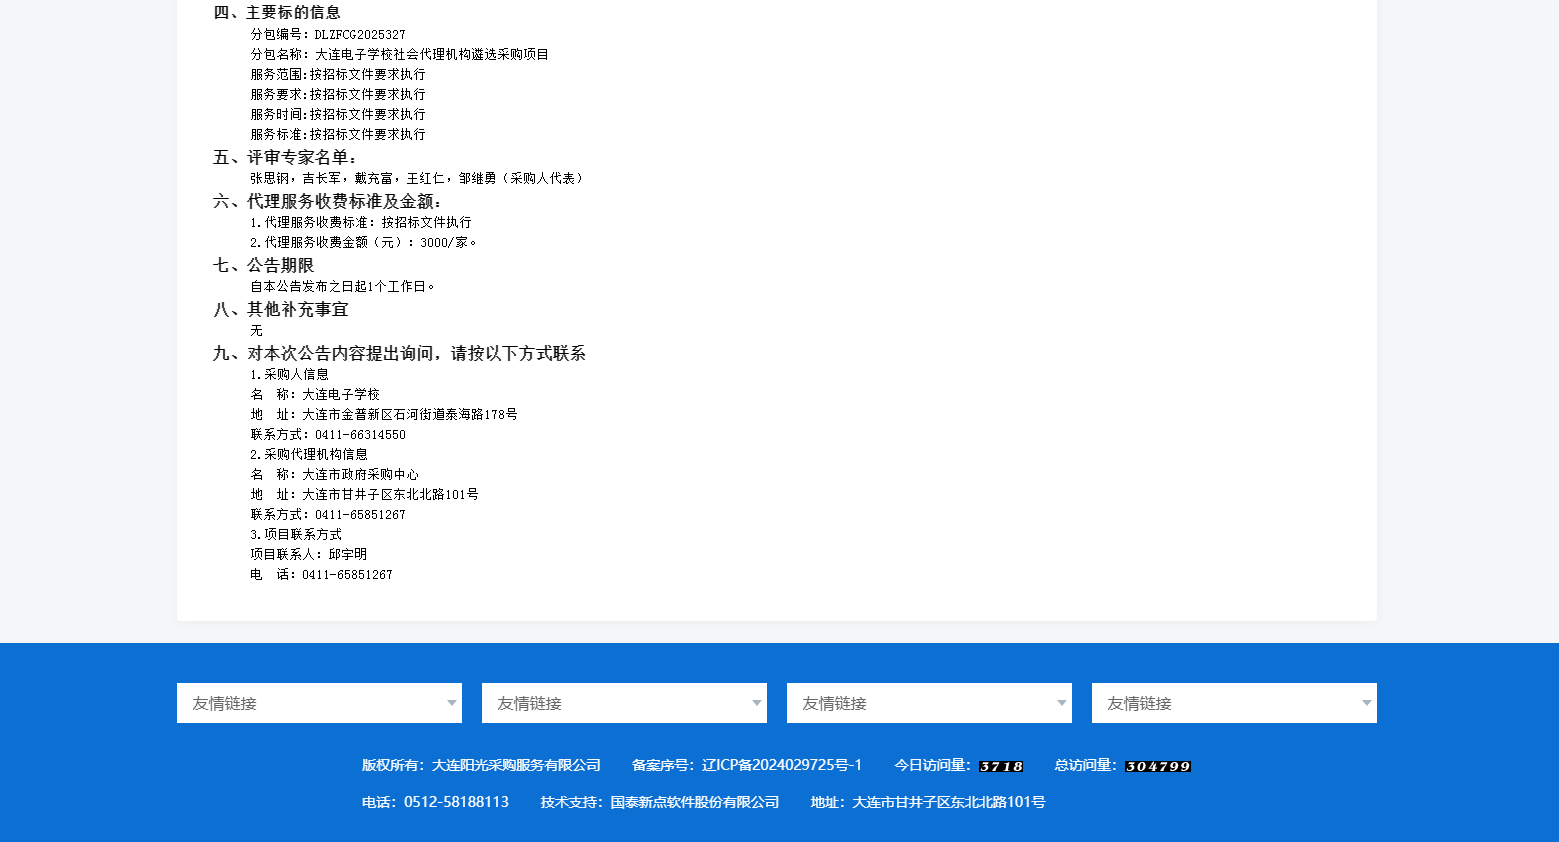
Task: Click the 采购人 contact number 0411-66314550
Action: point(360,434)
